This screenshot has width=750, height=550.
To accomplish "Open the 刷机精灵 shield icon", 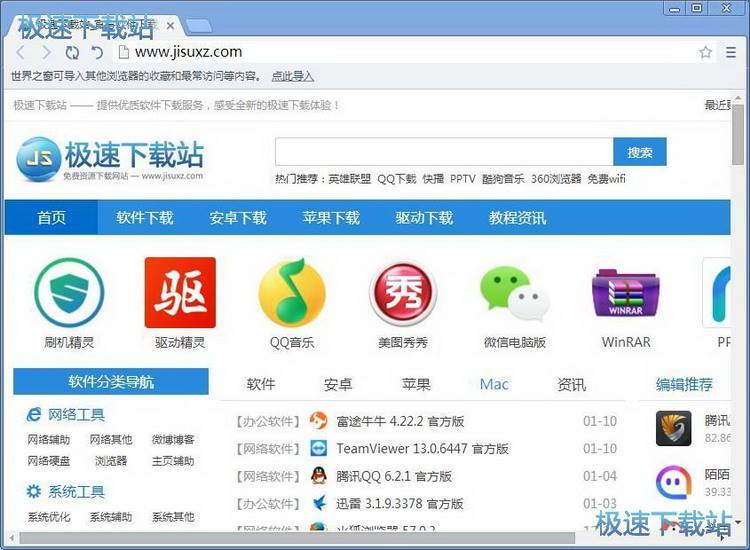I will 69,293.
